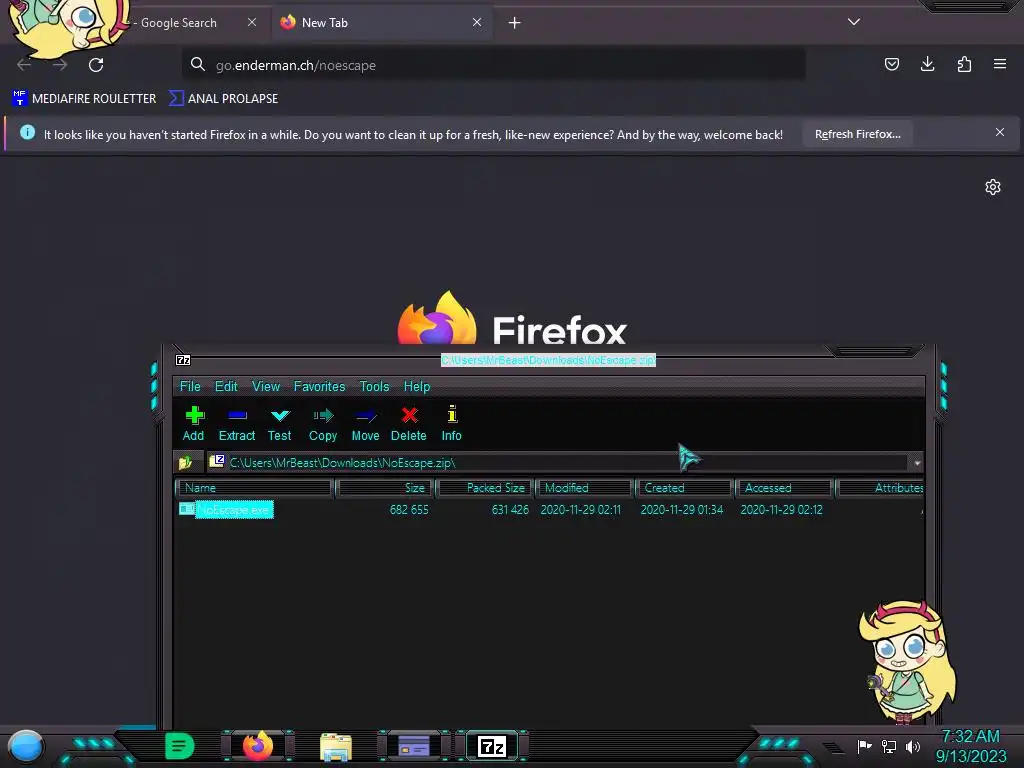The width and height of the screenshot is (1024, 768).
Task: Switch to 7-Zip from the taskbar
Action: point(492,746)
